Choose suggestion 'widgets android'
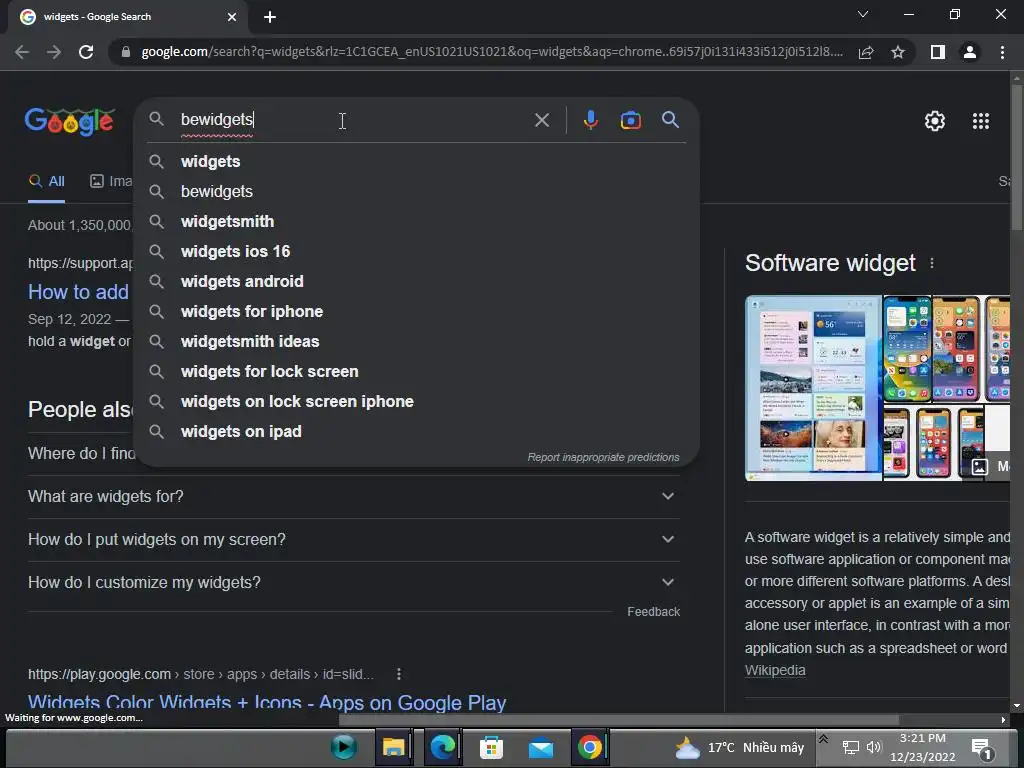Image resolution: width=1024 pixels, height=768 pixels. pyautogui.click(x=416, y=281)
